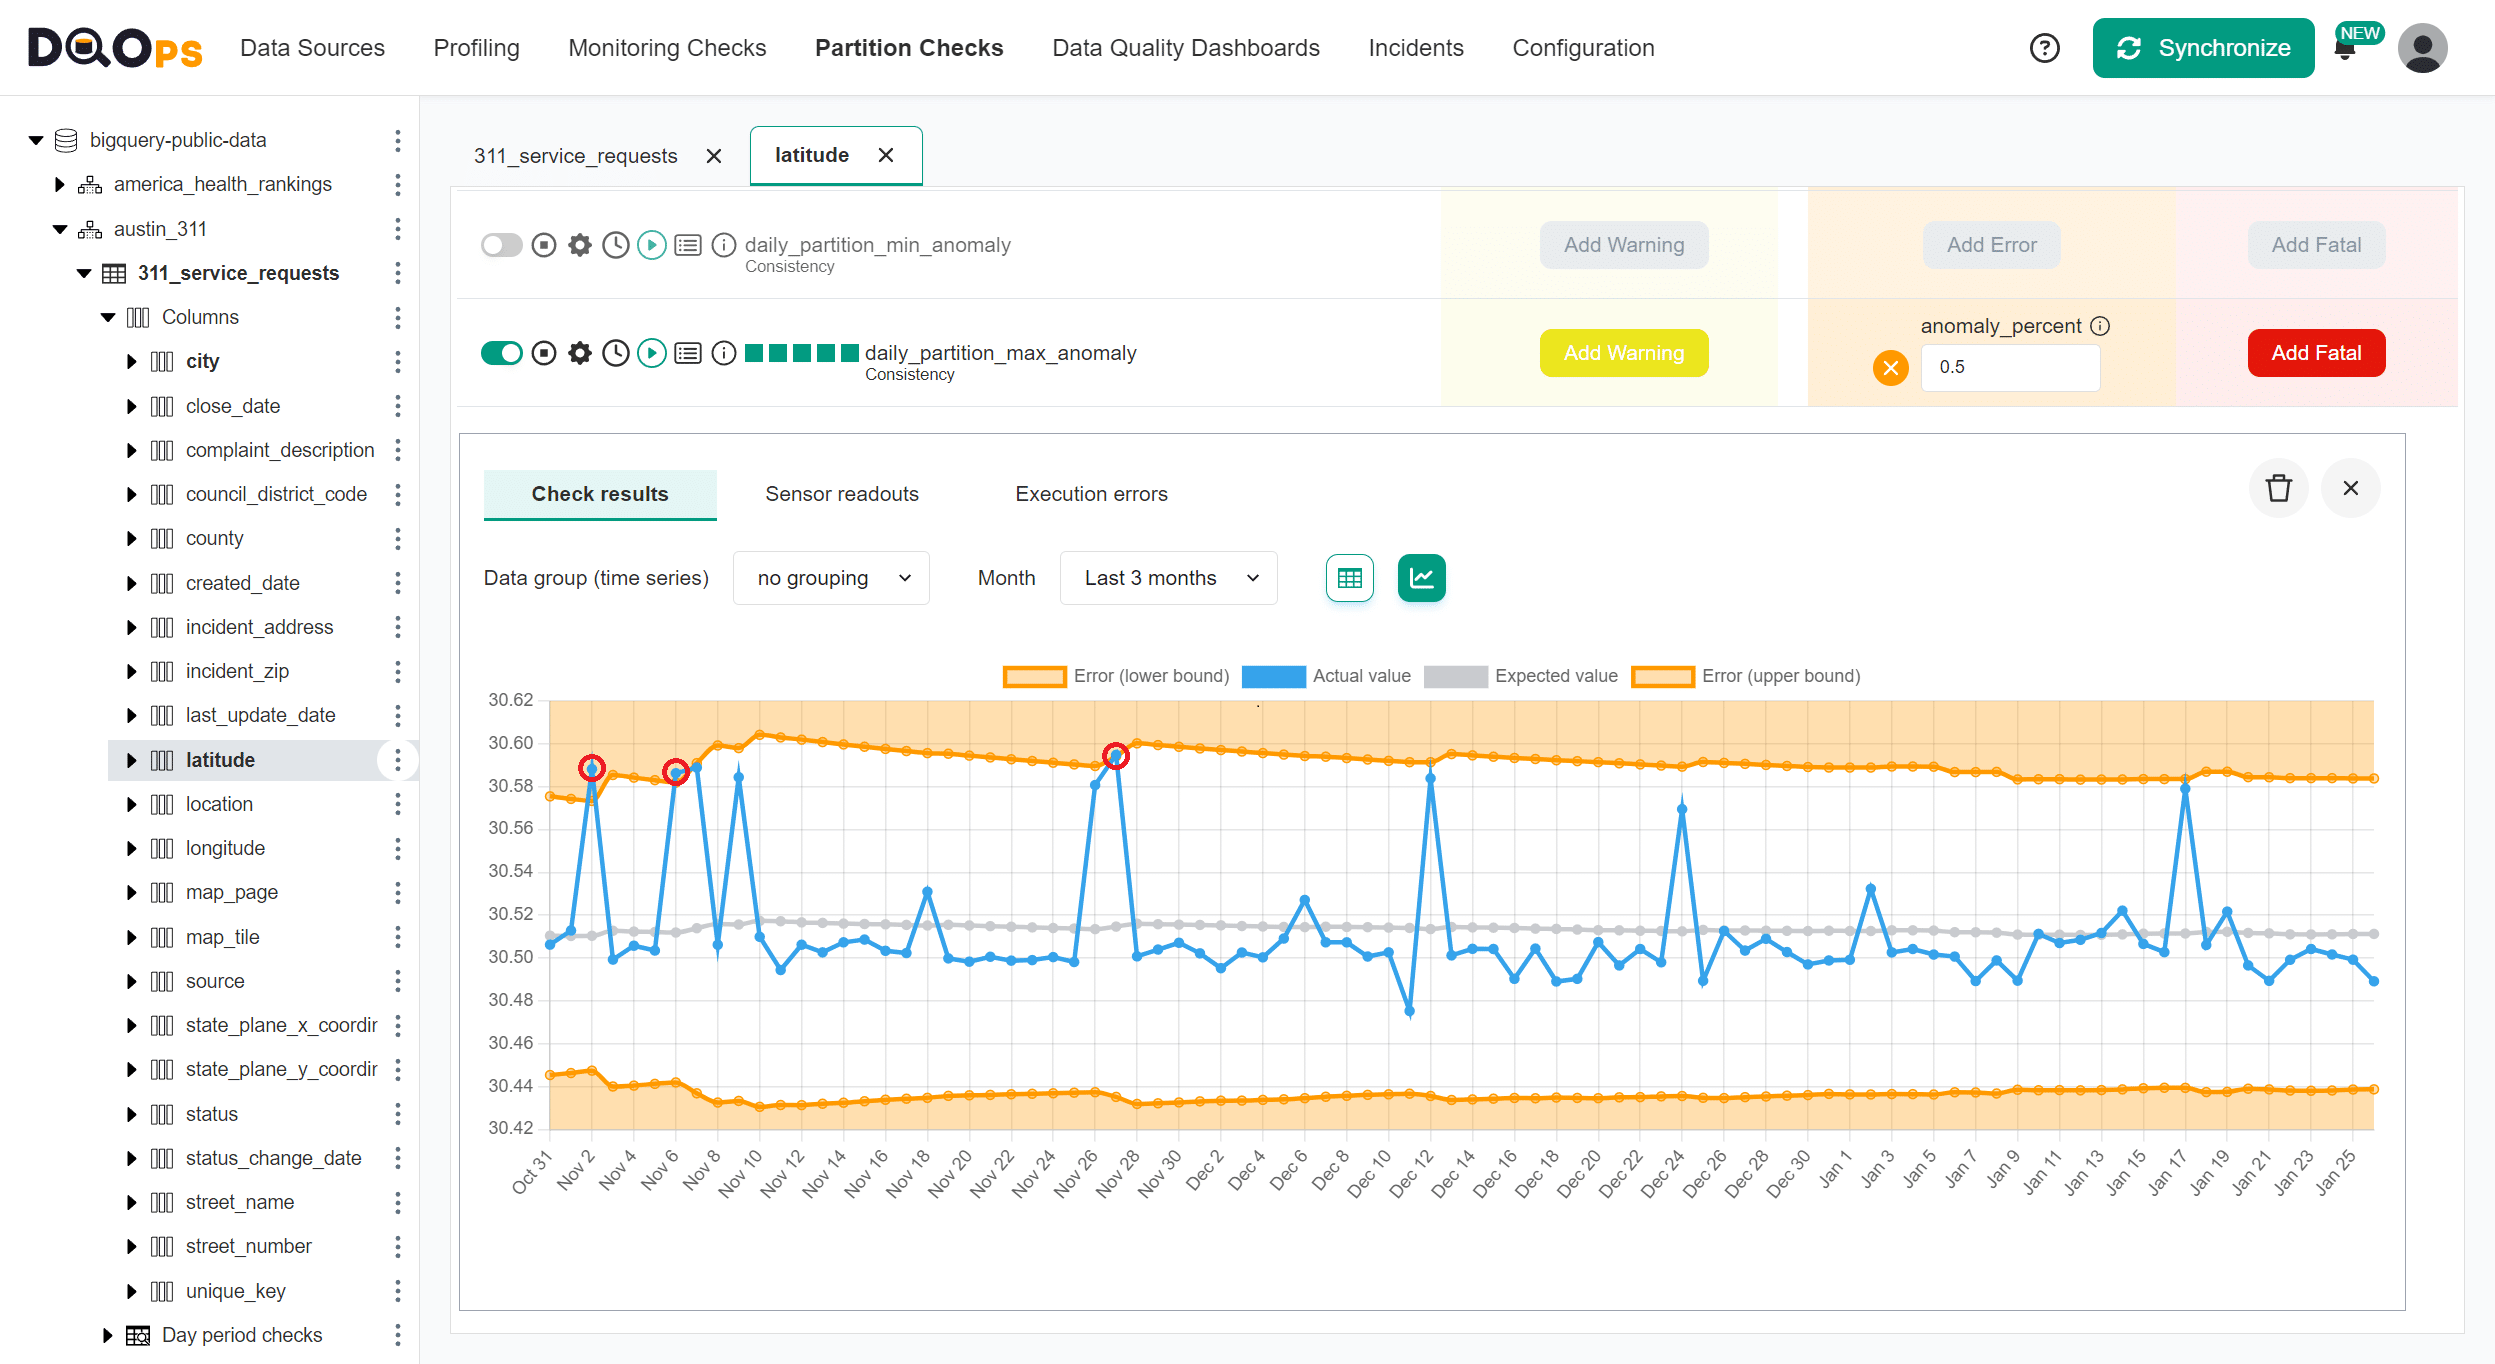Viewport: 2495px width, 1364px height.
Task: Switch to Sensor readouts tab
Action: [x=841, y=494]
